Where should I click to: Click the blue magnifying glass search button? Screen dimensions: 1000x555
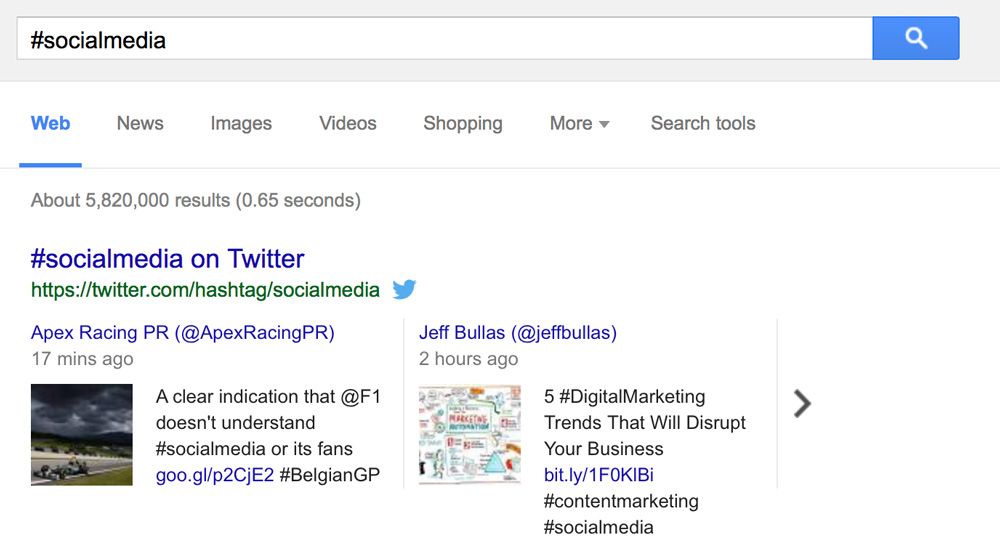click(x=915, y=38)
